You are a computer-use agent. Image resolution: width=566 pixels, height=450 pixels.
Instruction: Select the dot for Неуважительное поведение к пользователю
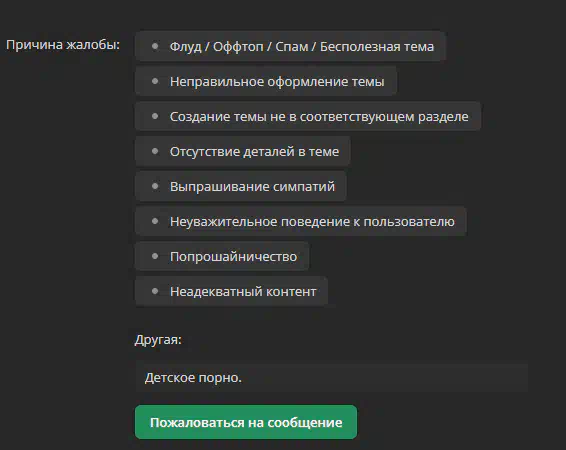point(155,221)
